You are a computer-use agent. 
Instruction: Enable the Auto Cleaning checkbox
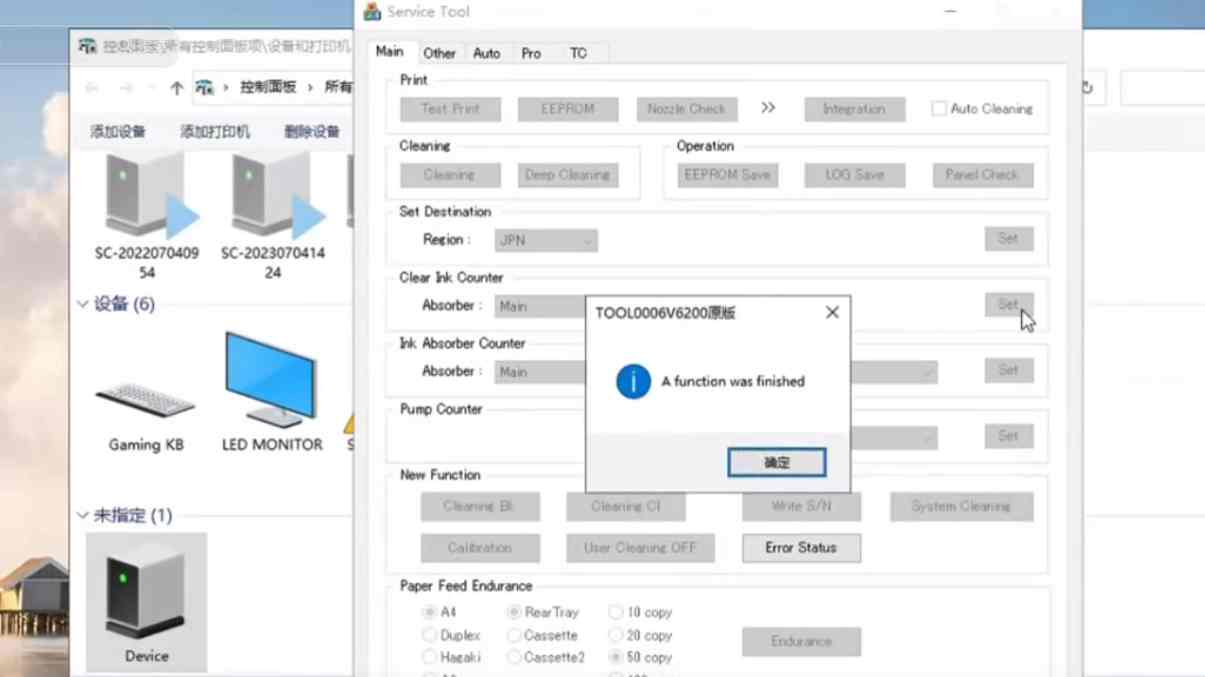click(939, 109)
